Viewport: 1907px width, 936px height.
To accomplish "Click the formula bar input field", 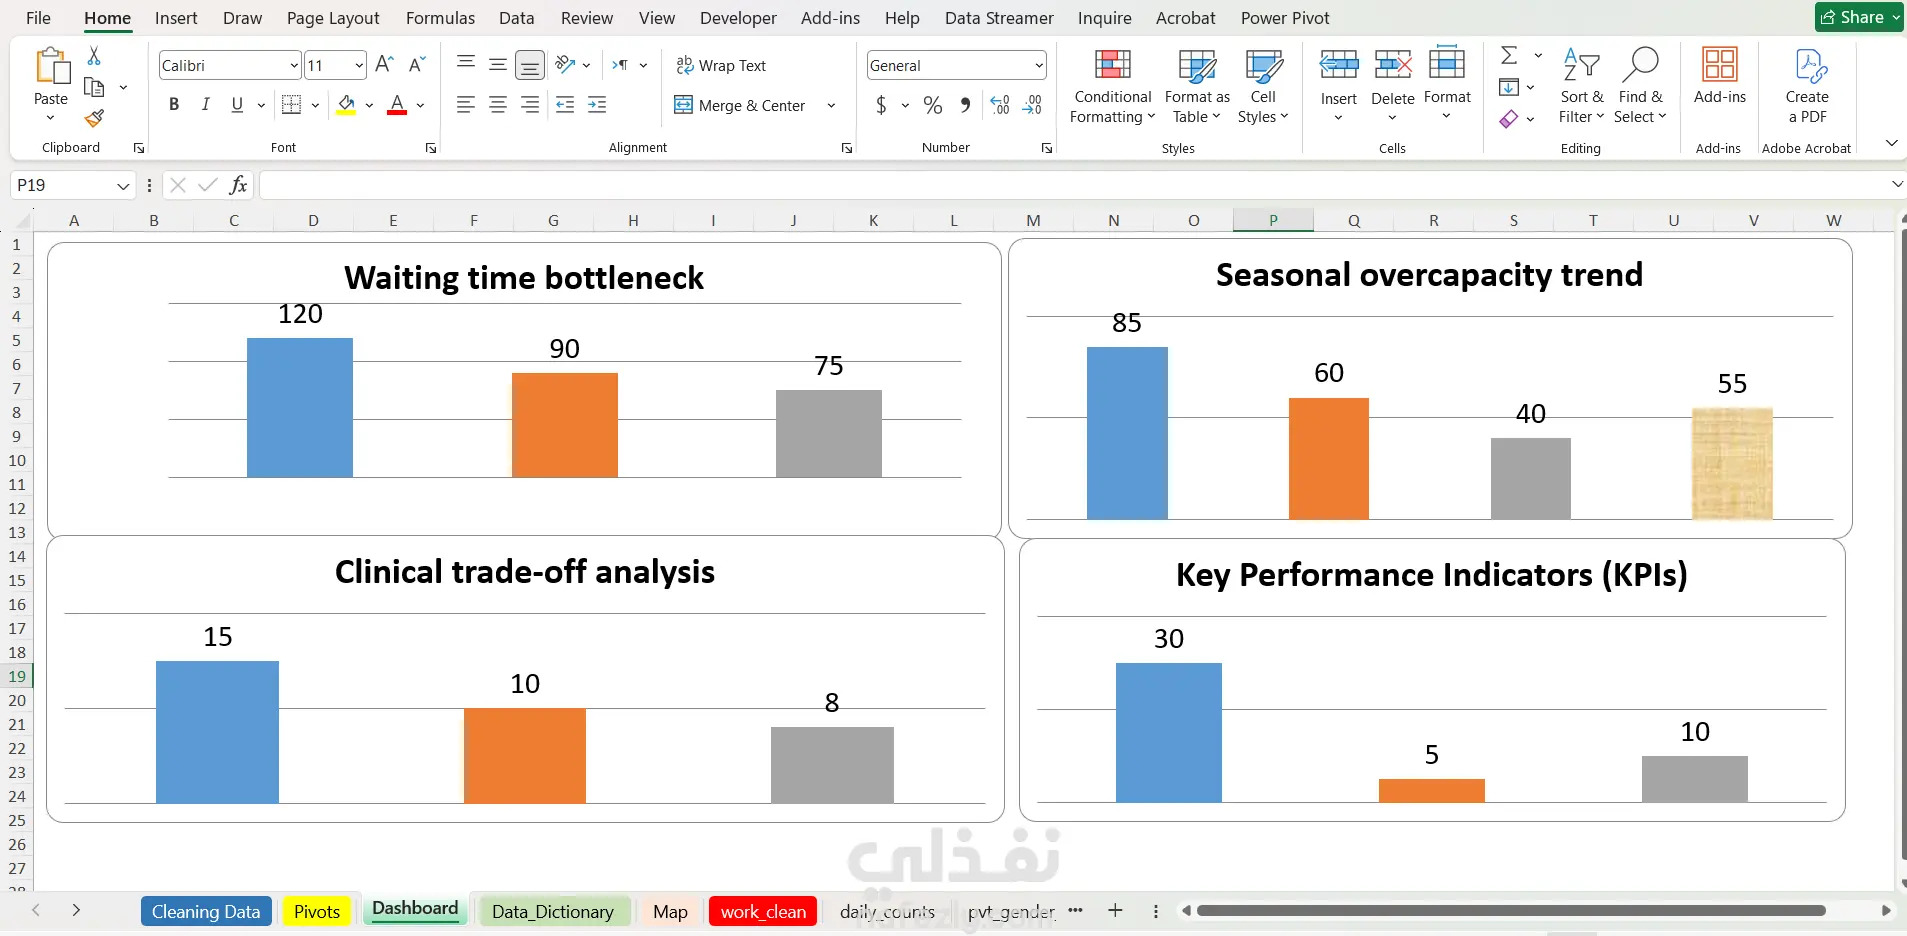I will 1075,185.
